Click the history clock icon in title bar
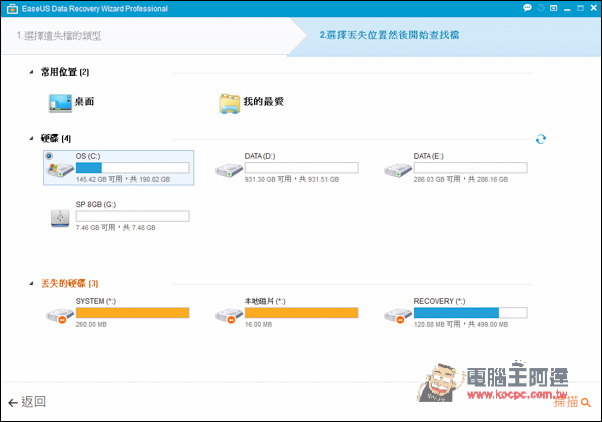This screenshot has height=422, width=602. click(x=541, y=8)
